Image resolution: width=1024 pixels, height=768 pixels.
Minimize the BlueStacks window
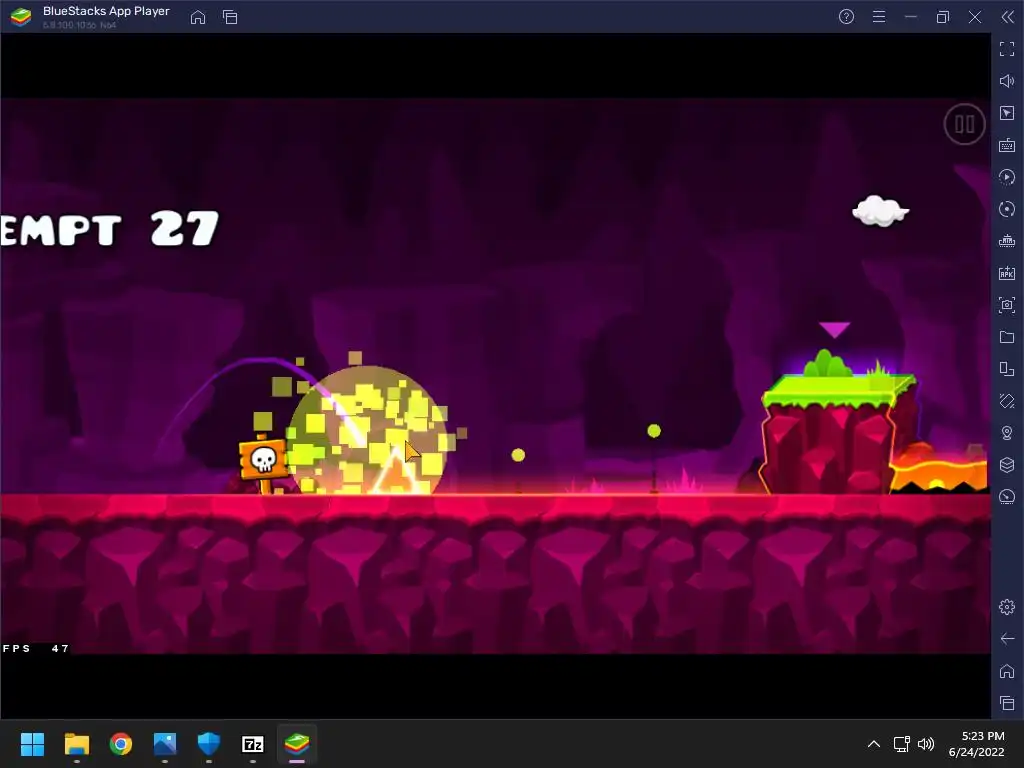[x=911, y=17]
